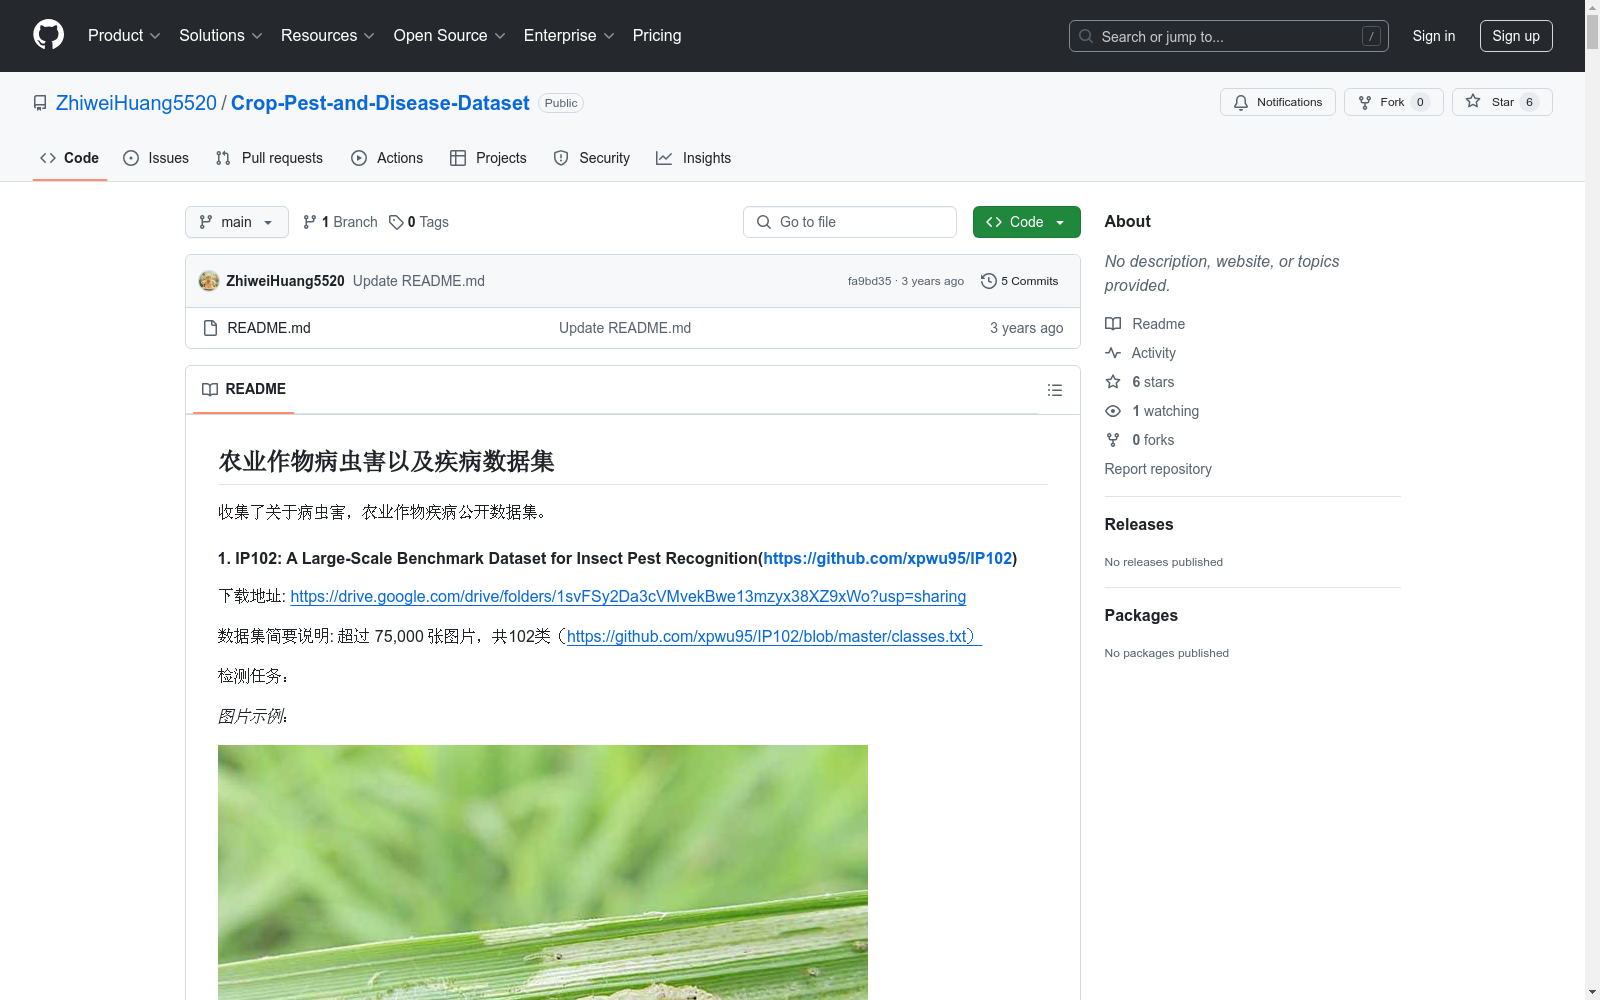Screen dimensions: 1600x1000
Task: Click the Readme book icon in About sidebar
Action: 1112,323
